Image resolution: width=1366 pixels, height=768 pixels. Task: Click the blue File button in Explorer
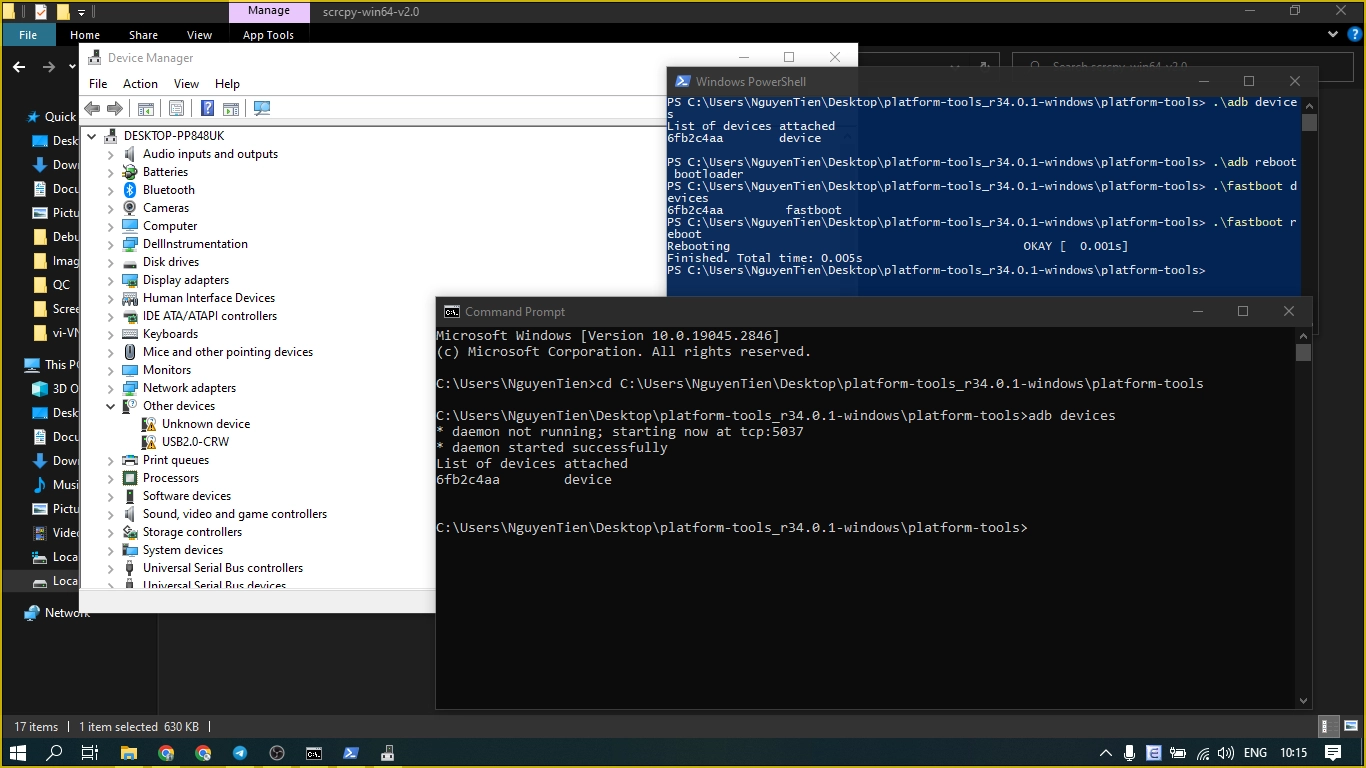point(28,35)
